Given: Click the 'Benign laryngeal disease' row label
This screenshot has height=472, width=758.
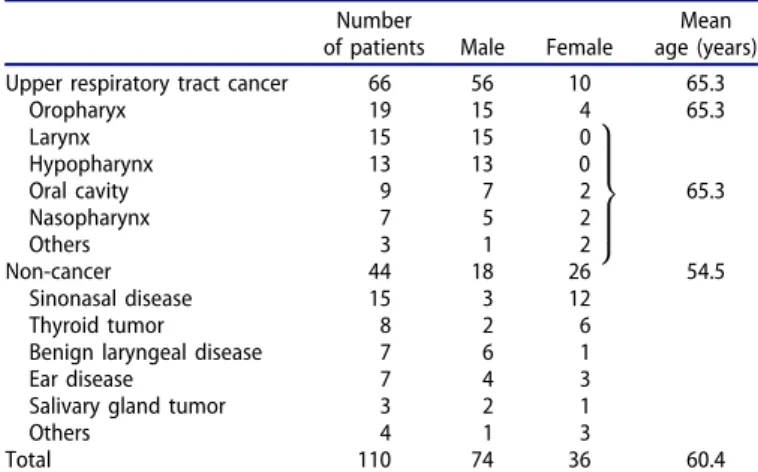Looking at the screenshot, I should (146, 353).
